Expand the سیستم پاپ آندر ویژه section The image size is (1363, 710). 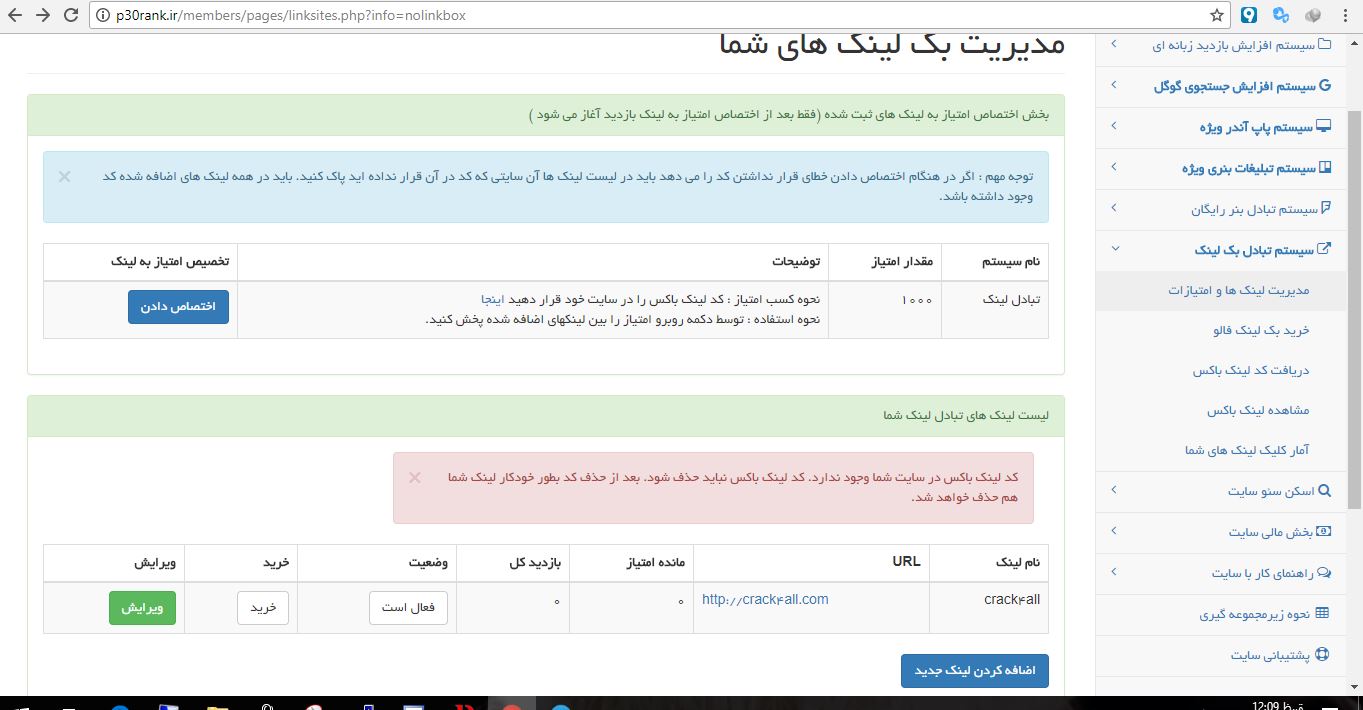click(1114, 127)
